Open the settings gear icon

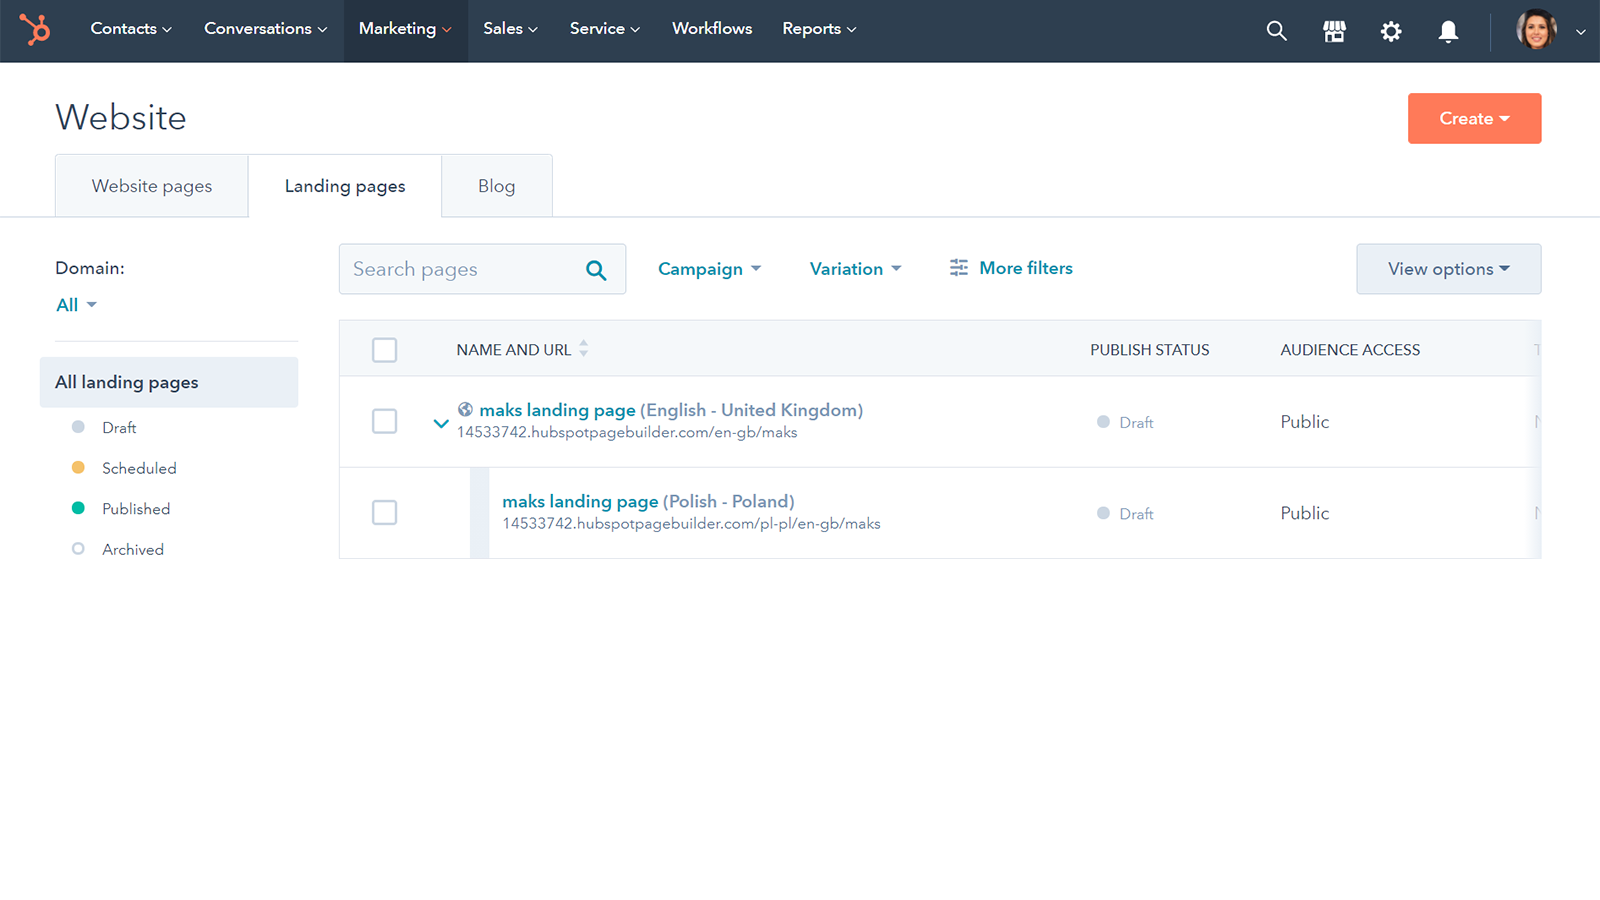[x=1391, y=31]
